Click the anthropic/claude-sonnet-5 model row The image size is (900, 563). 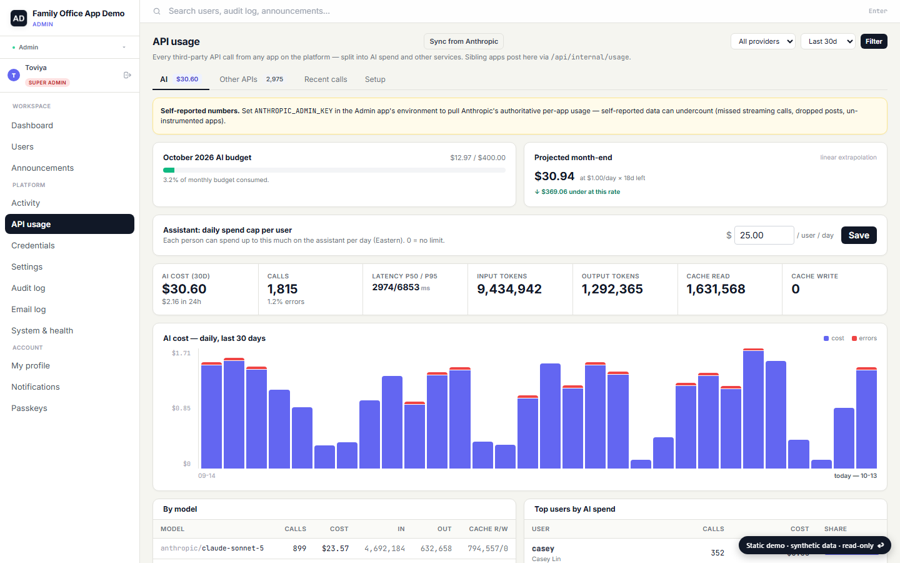[334, 548]
